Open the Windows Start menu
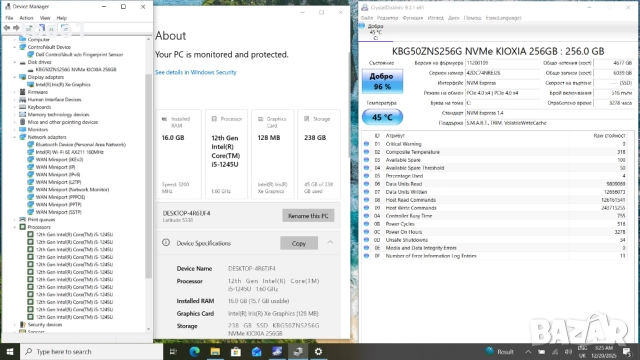 point(10,351)
